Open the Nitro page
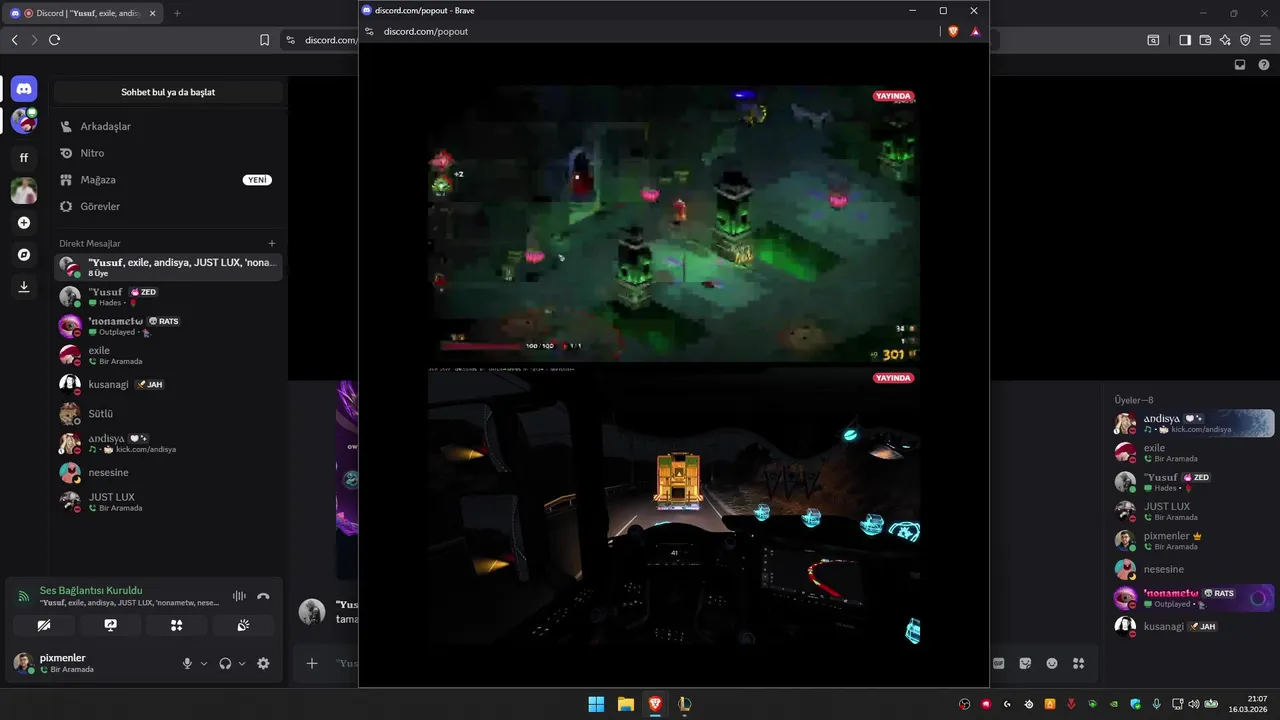The height and width of the screenshot is (720, 1280). (x=168, y=153)
